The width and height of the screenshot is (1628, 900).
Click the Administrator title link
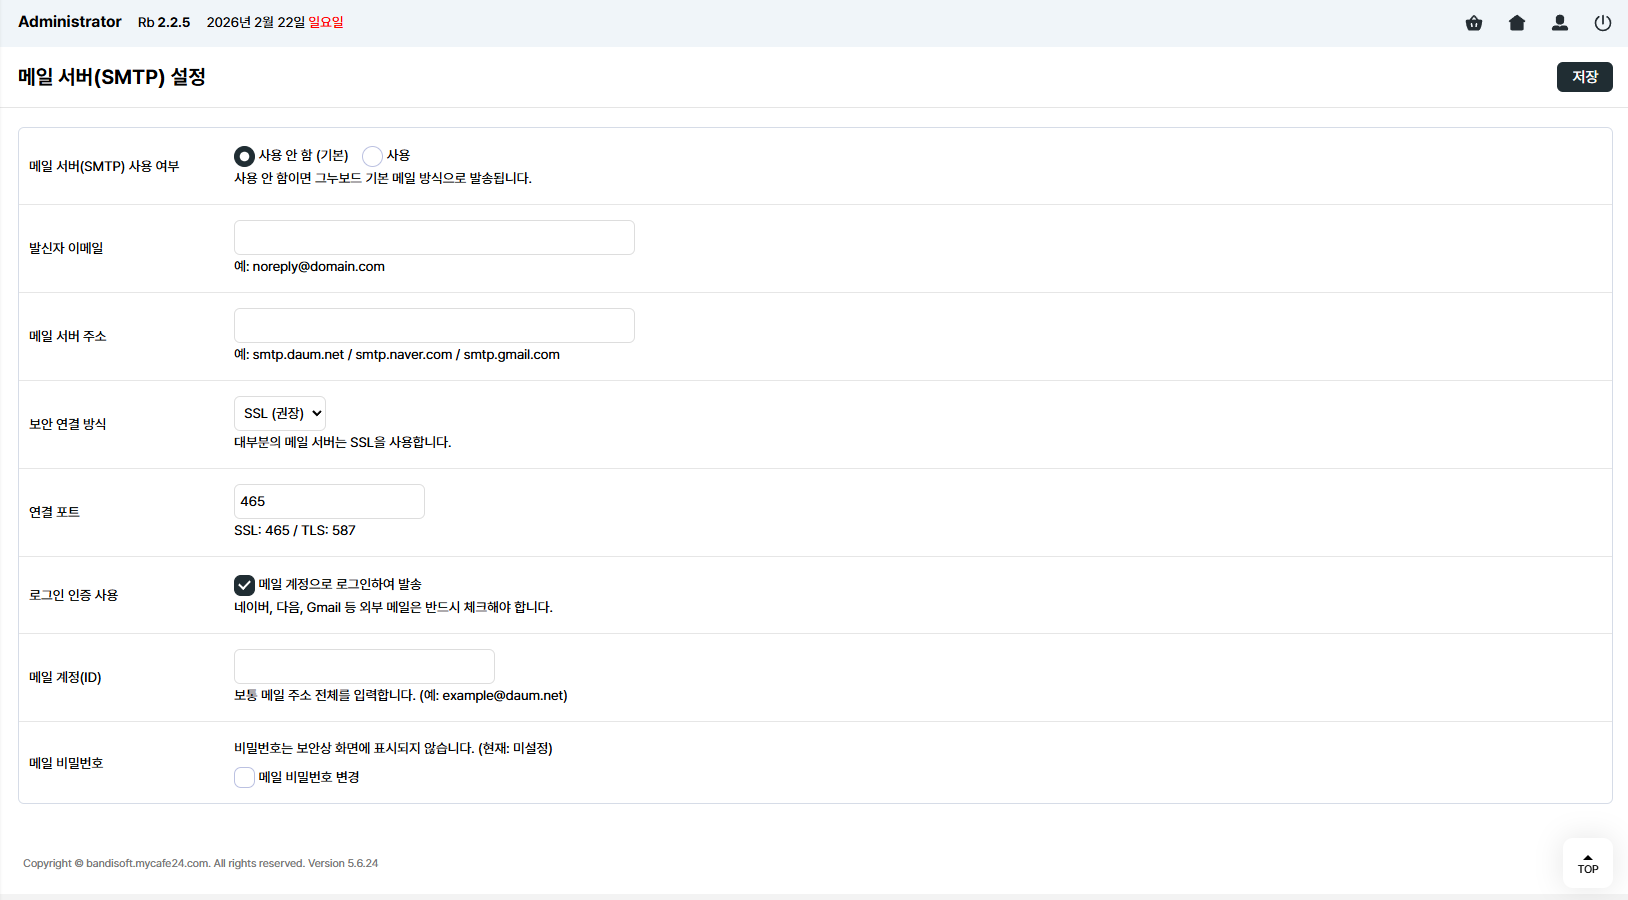pyautogui.click(x=70, y=22)
